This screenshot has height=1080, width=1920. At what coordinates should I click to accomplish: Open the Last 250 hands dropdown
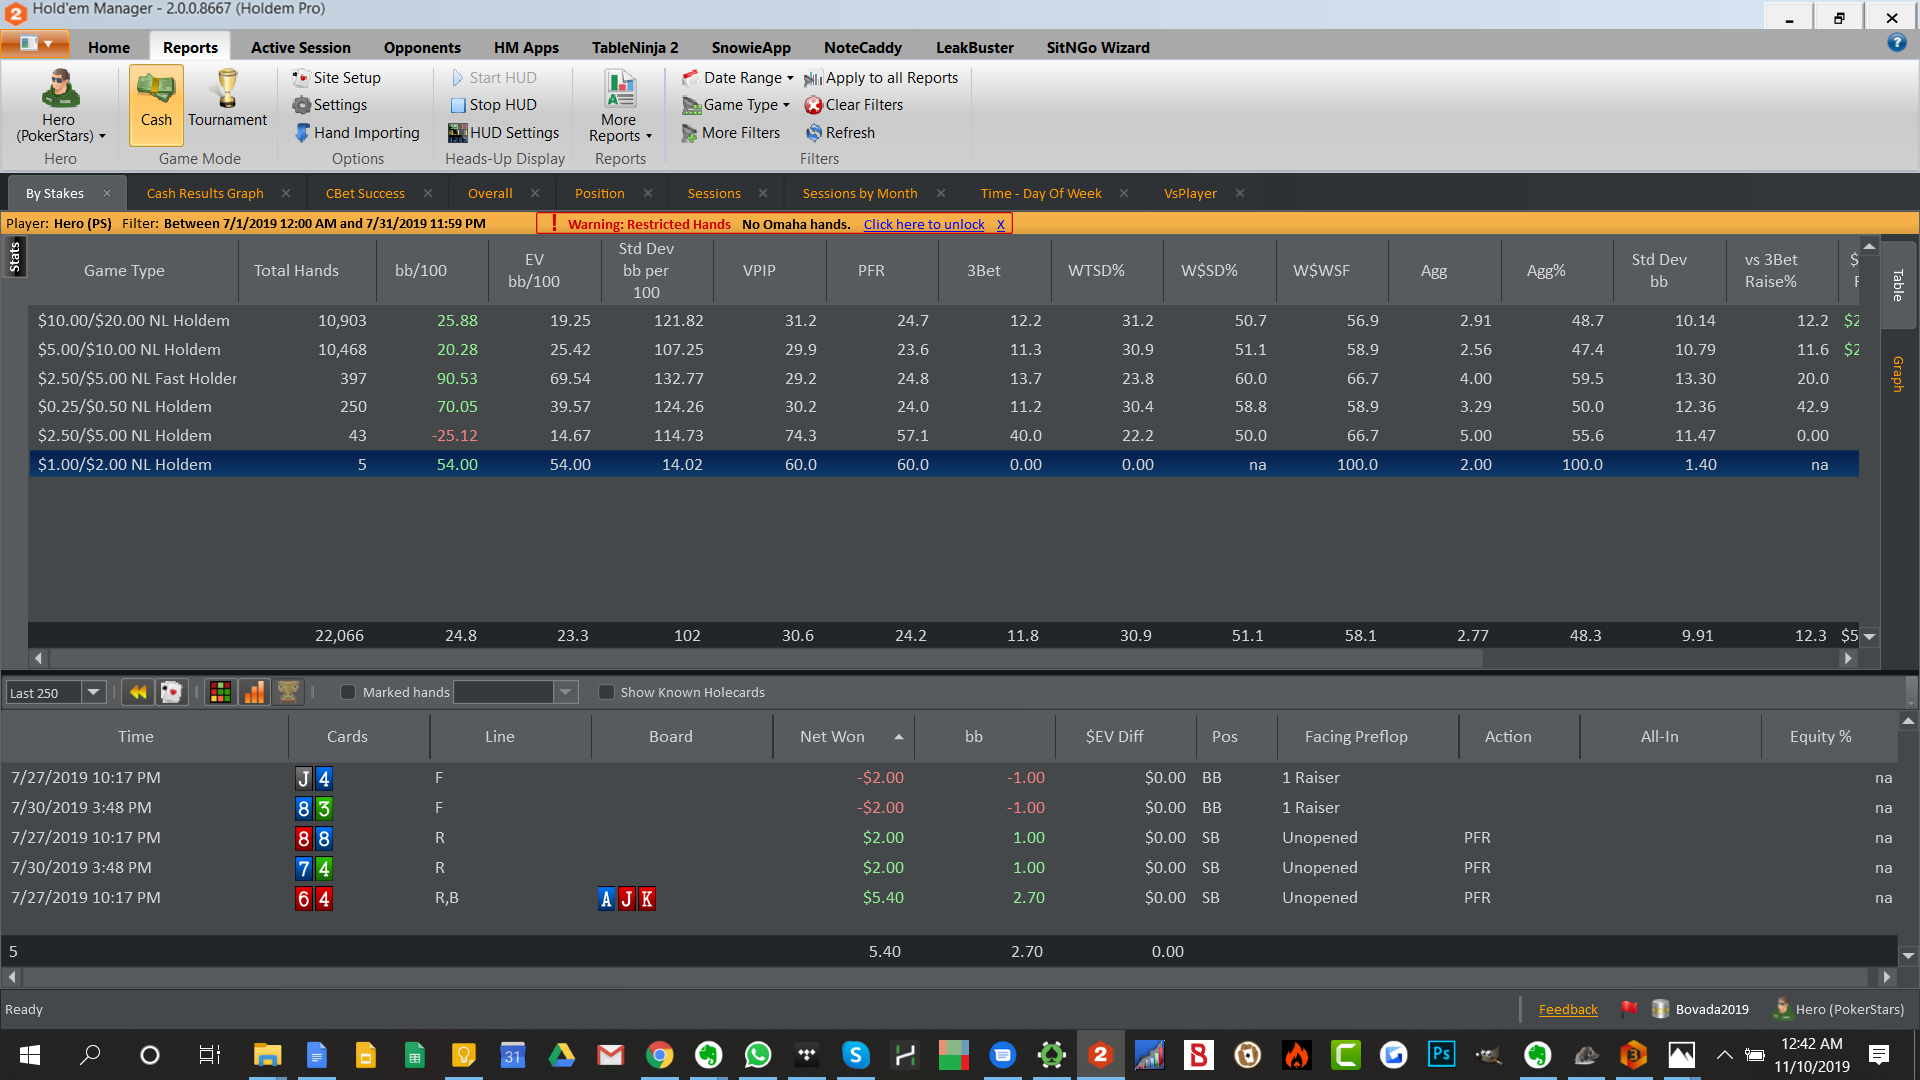point(93,692)
